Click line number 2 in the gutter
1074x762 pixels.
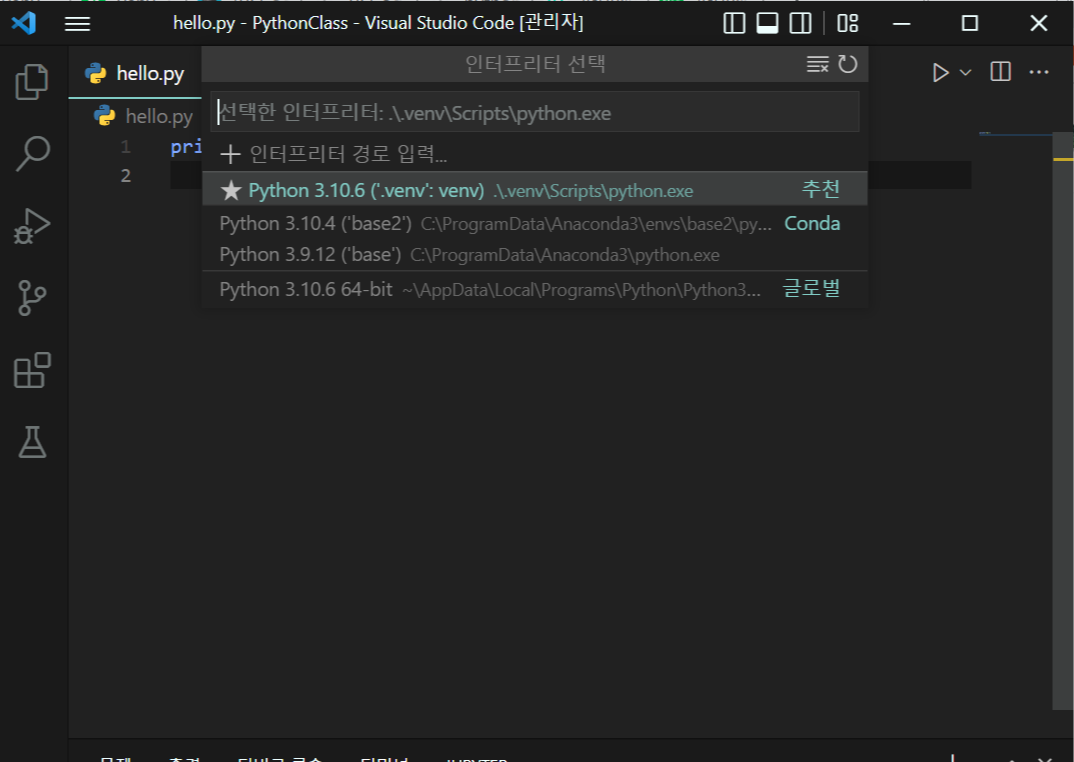click(x=125, y=175)
